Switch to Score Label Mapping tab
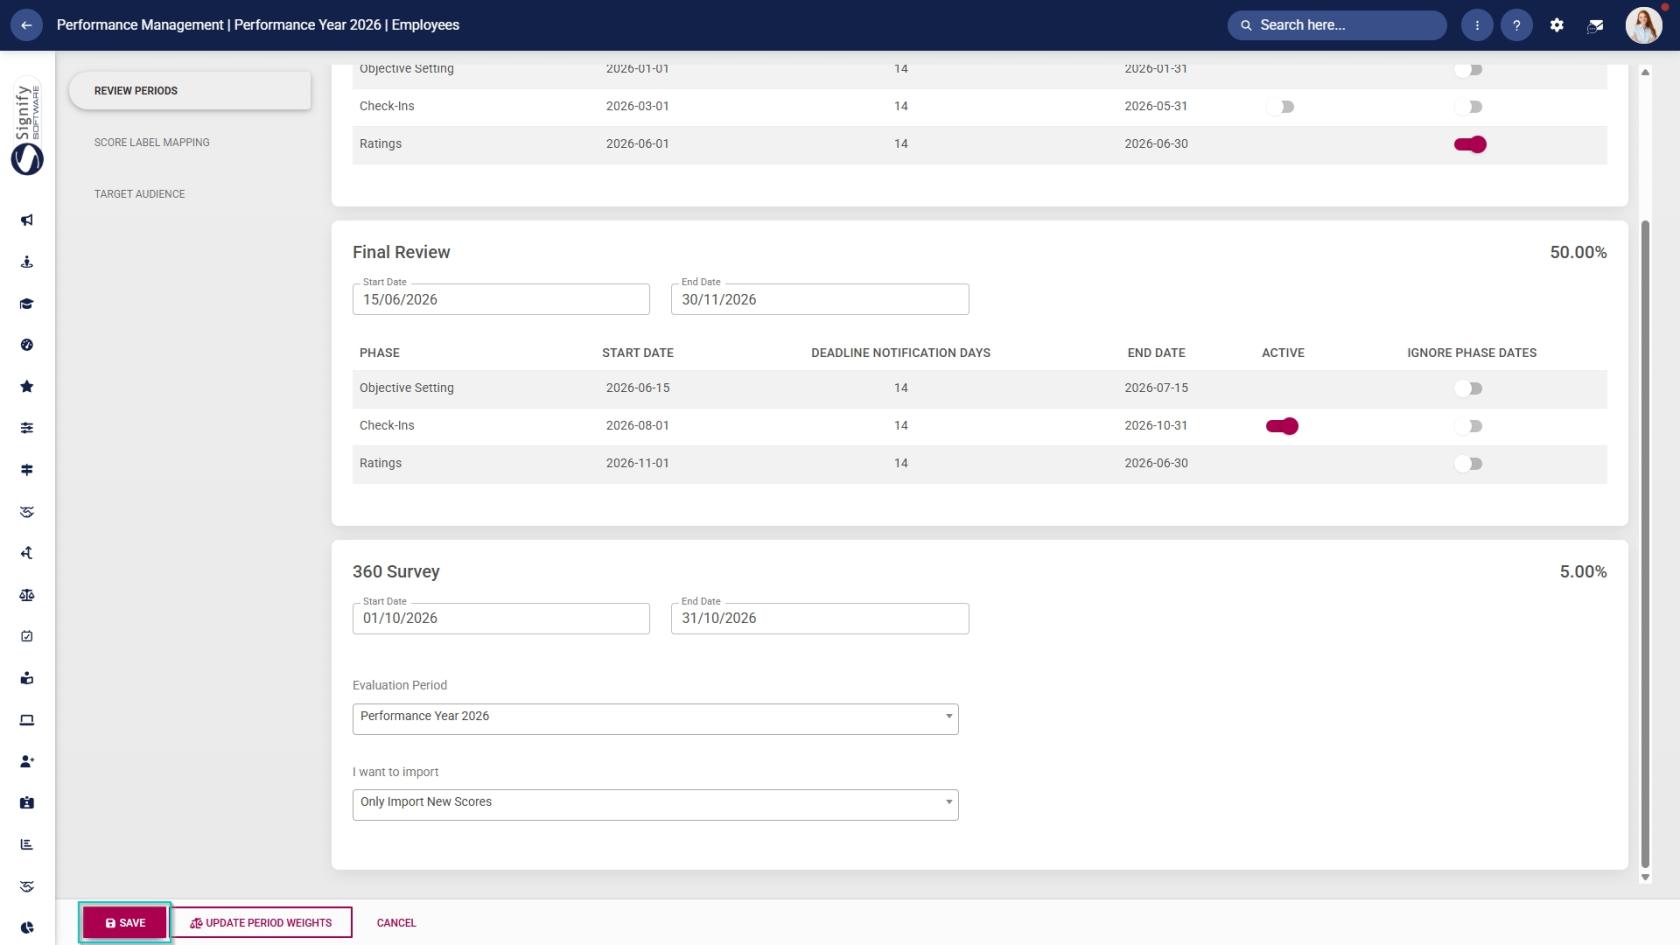This screenshot has width=1680, height=945. click(x=152, y=142)
